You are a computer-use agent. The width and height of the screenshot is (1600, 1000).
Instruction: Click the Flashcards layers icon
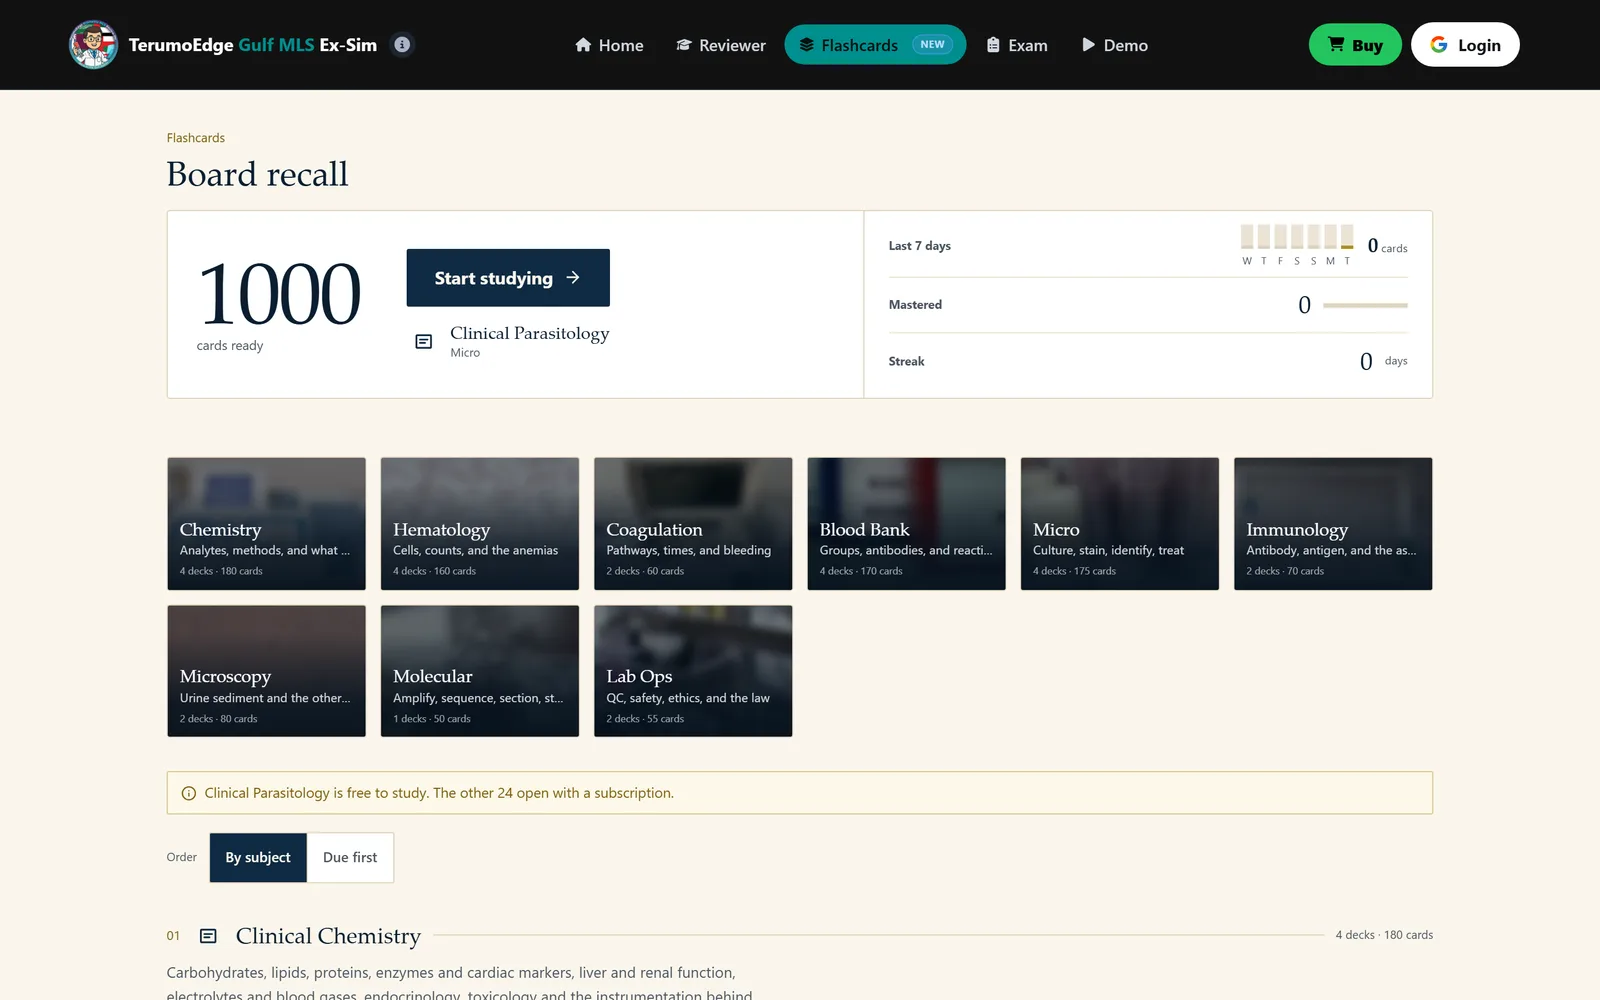click(806, 45)
